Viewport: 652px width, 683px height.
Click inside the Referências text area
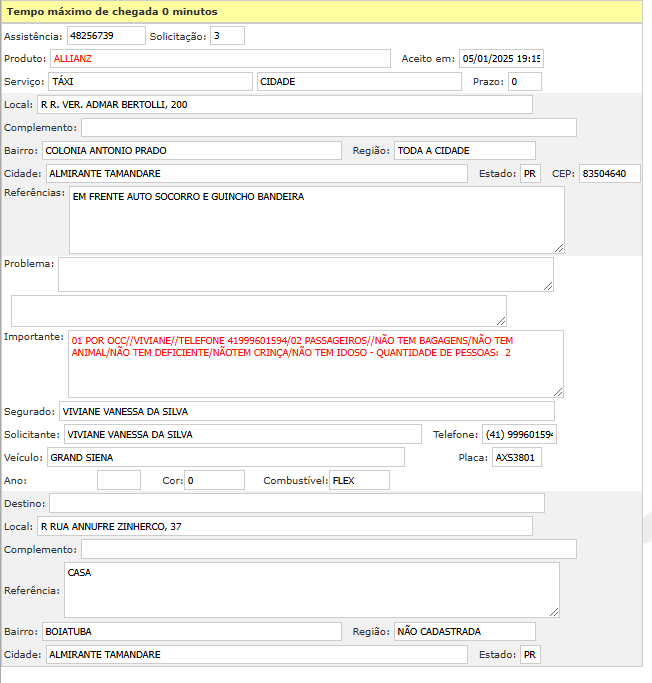pyautogui.click(x=316, y=220)
